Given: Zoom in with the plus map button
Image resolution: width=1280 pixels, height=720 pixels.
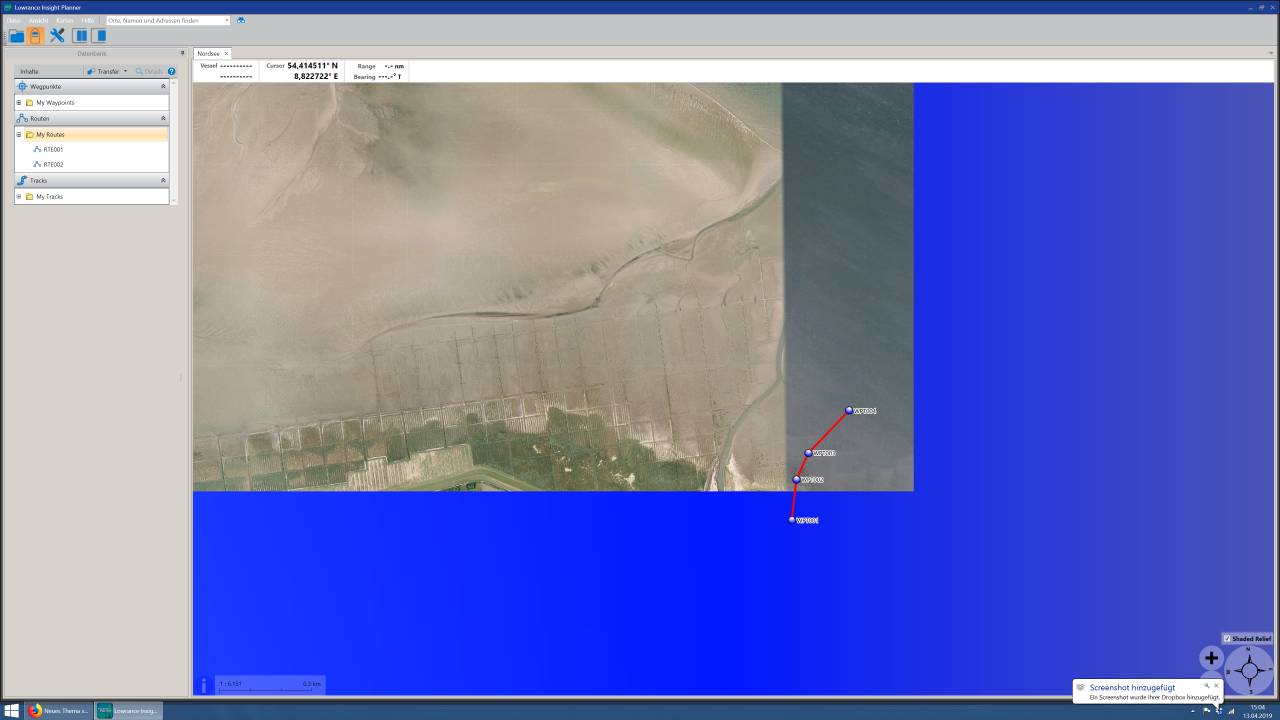Looking at the screenshot, I should click(x=1211, y=658).
